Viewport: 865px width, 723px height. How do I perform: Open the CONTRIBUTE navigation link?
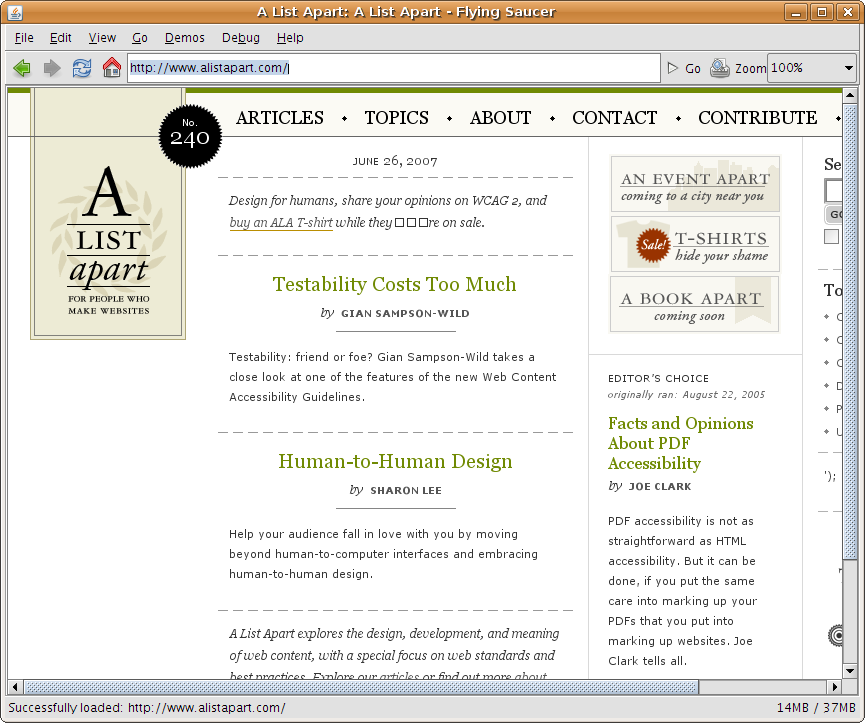point(757,117)
